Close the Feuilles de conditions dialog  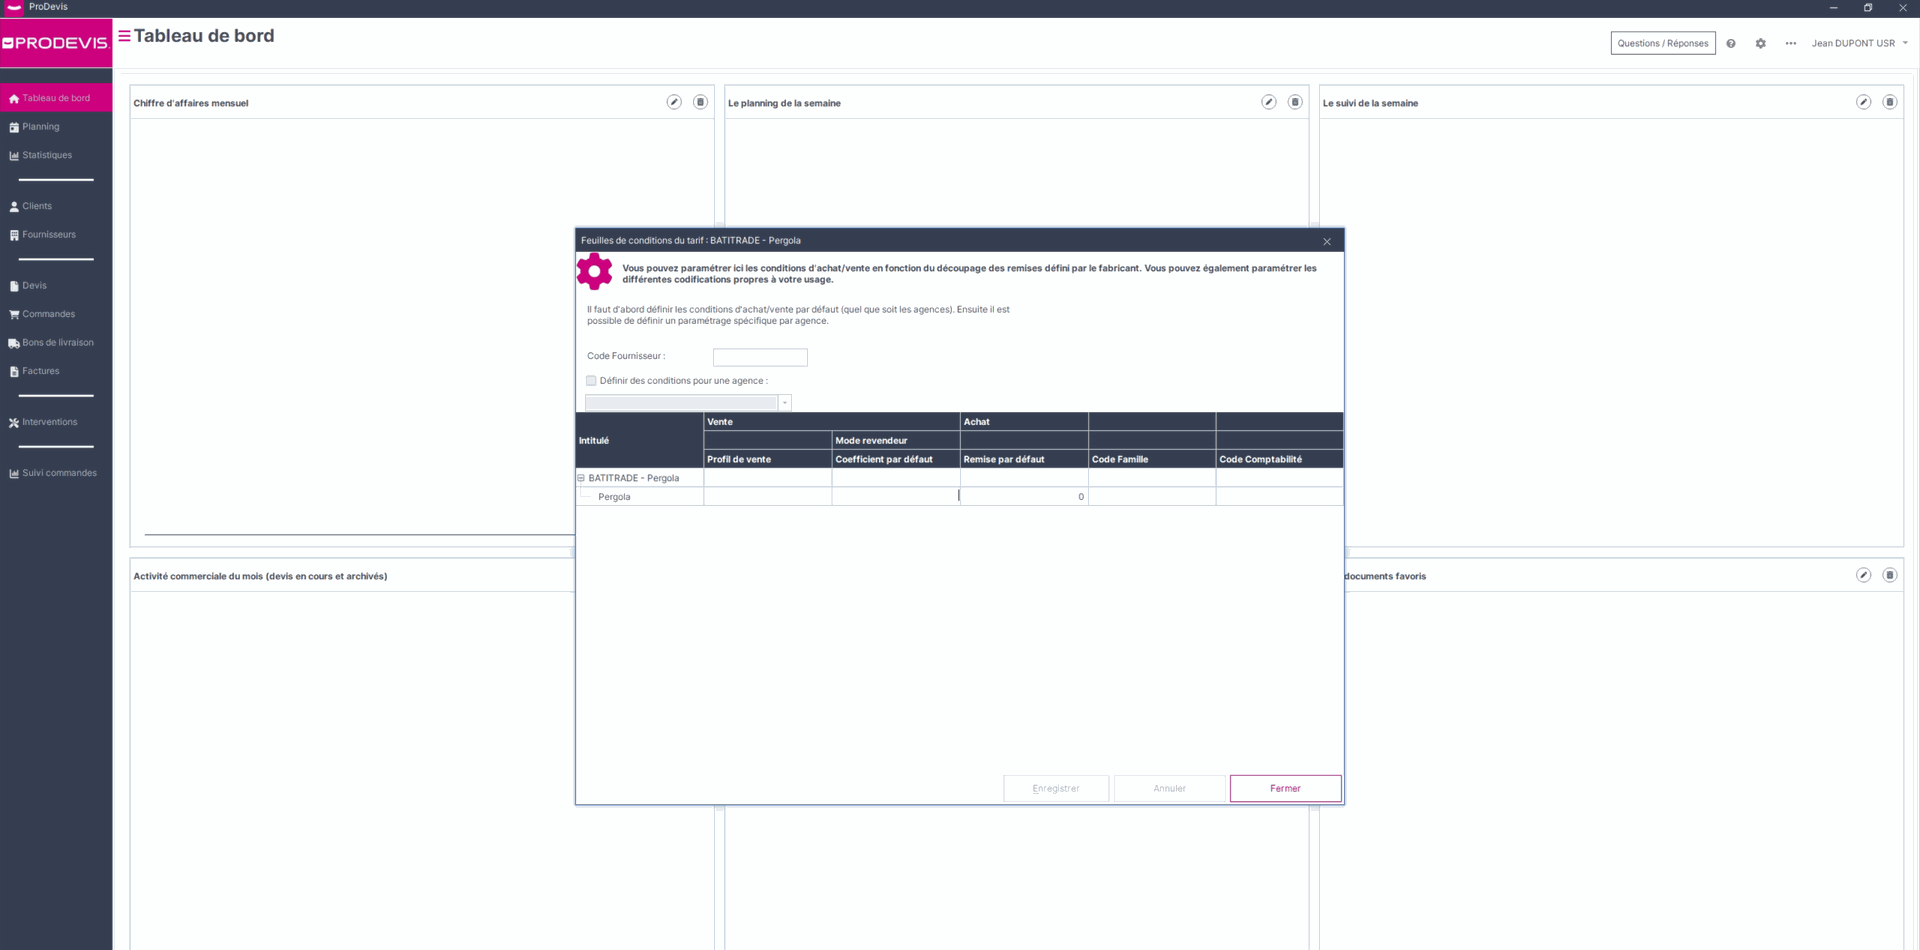pyautogui.click(x=1327, y=241)
